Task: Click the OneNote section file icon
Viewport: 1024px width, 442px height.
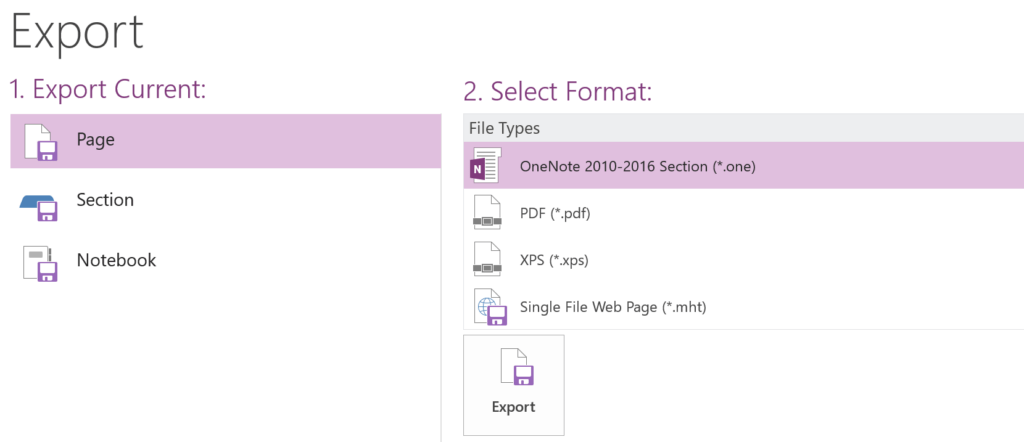Action: point(486,165)
